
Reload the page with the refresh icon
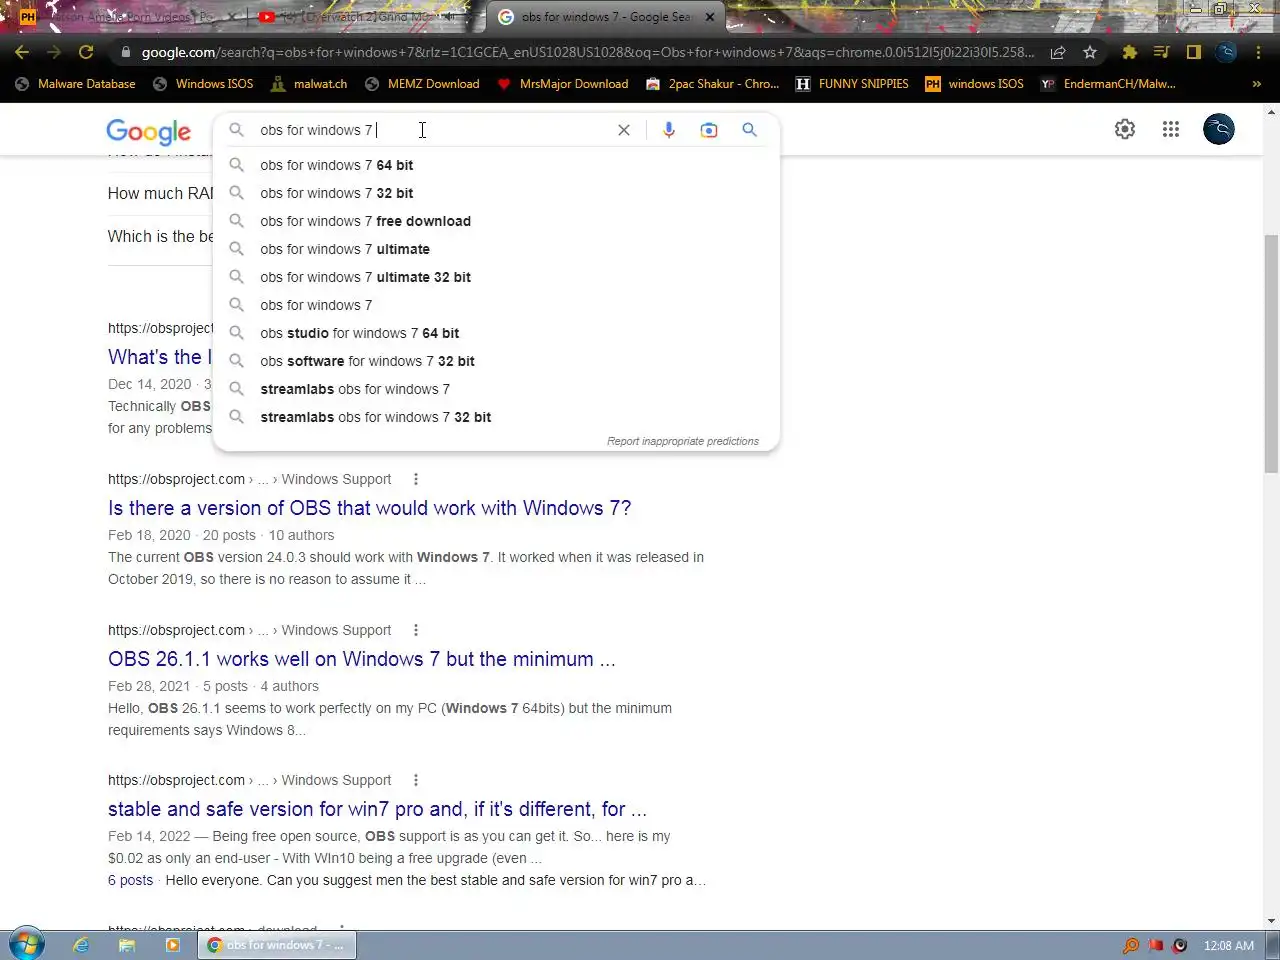86,52
